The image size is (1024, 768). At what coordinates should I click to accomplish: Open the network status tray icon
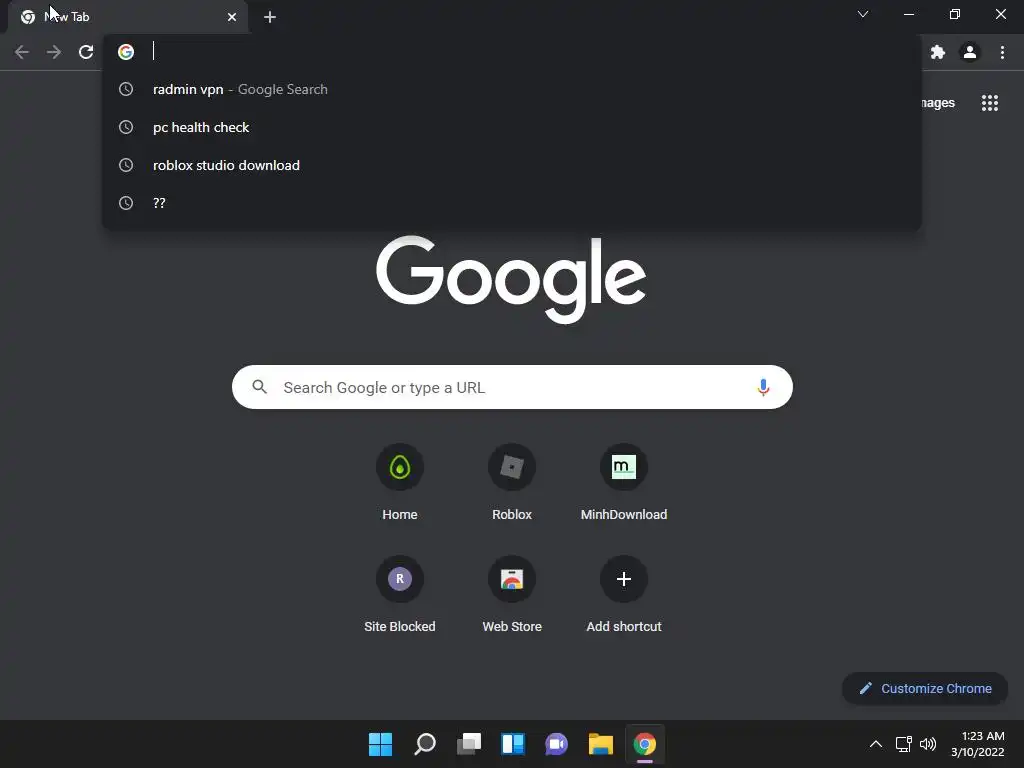click(x=903, y=744)
